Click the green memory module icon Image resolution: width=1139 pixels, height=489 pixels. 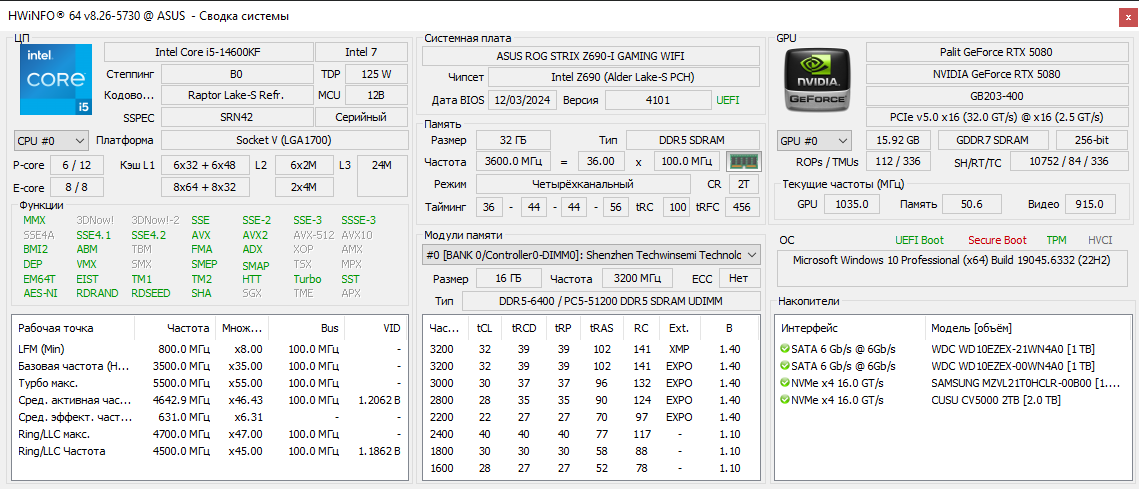pos(741,161)
